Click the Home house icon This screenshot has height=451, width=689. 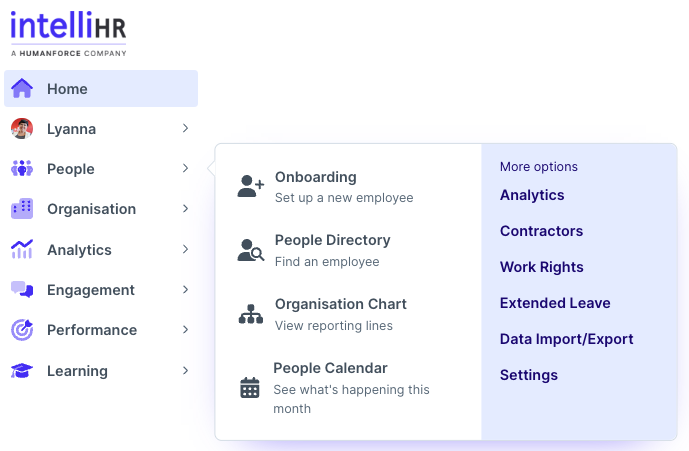(22, 89)
